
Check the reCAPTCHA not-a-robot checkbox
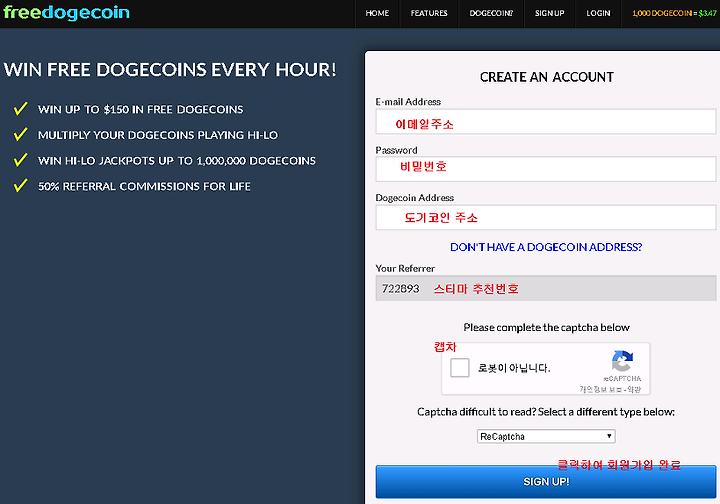click(x=460, y=368)
